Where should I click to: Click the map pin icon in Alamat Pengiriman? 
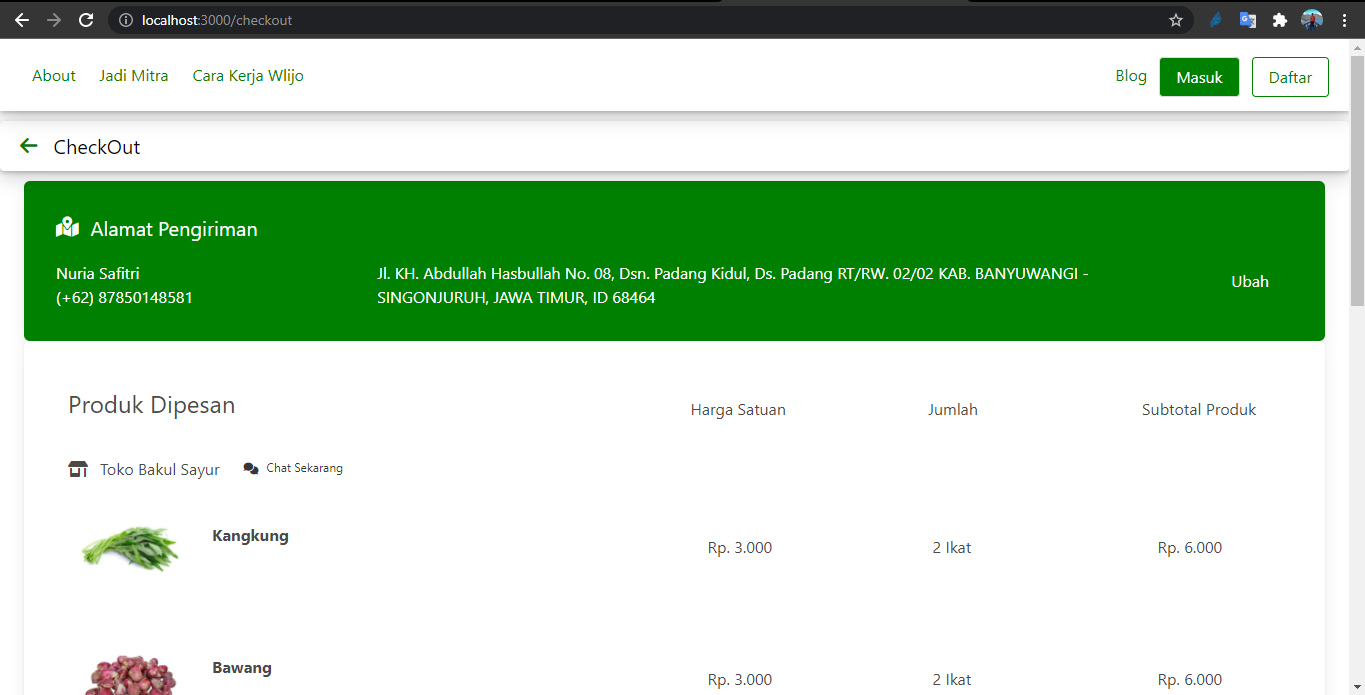point(66,227)
